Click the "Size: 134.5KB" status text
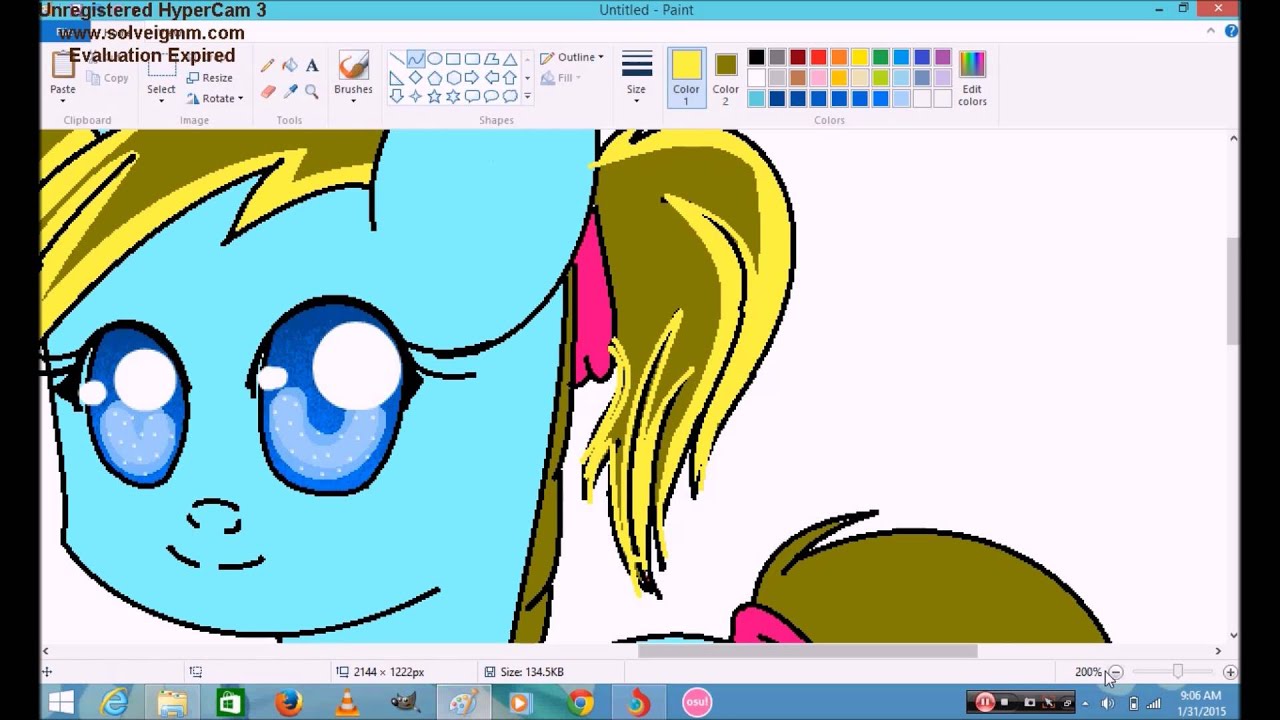This screenshot has width=1280, height=720. click(531, 672)
